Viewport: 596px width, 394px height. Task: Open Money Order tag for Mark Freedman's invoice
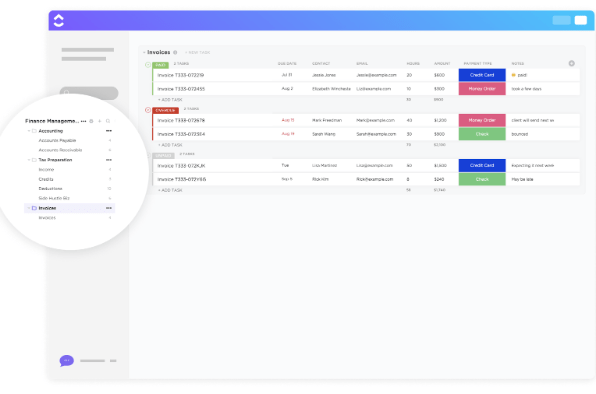(x=482, y=120)
